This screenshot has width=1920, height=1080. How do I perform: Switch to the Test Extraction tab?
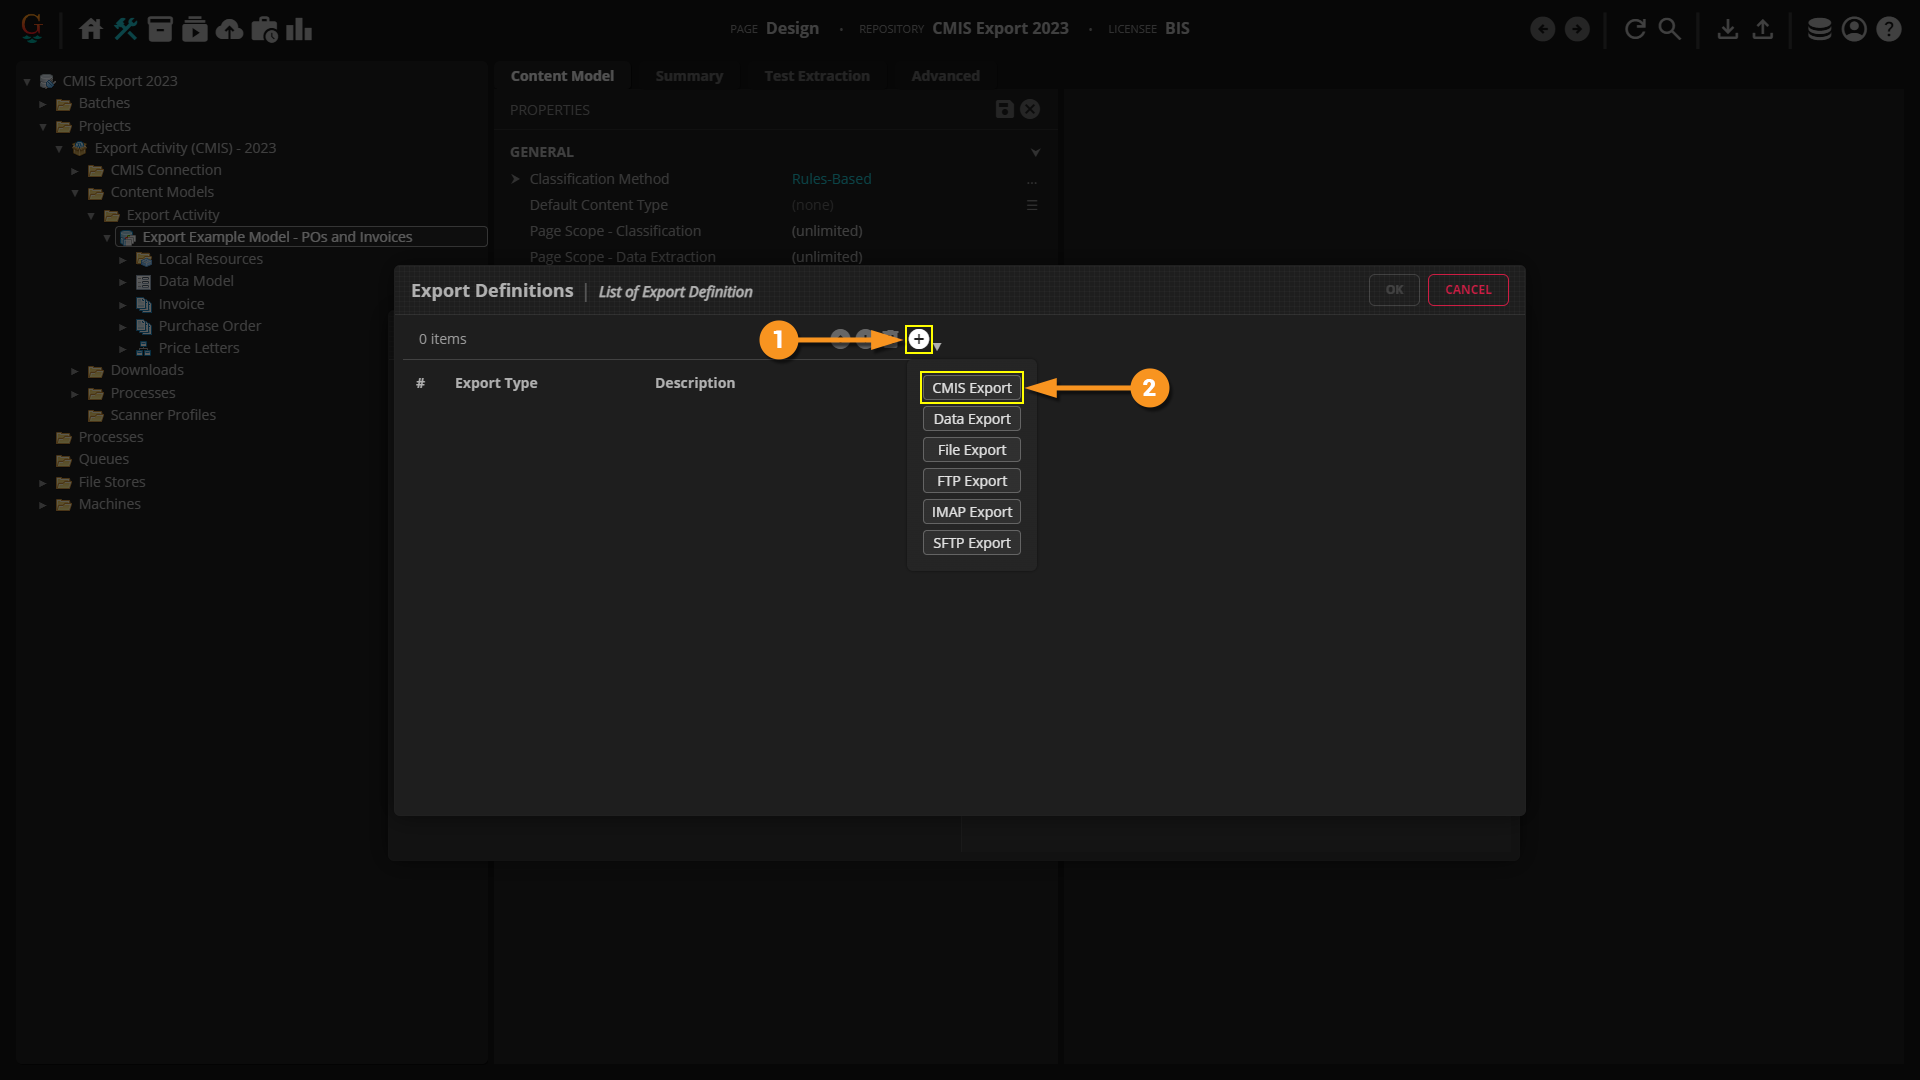click(816, 76)
